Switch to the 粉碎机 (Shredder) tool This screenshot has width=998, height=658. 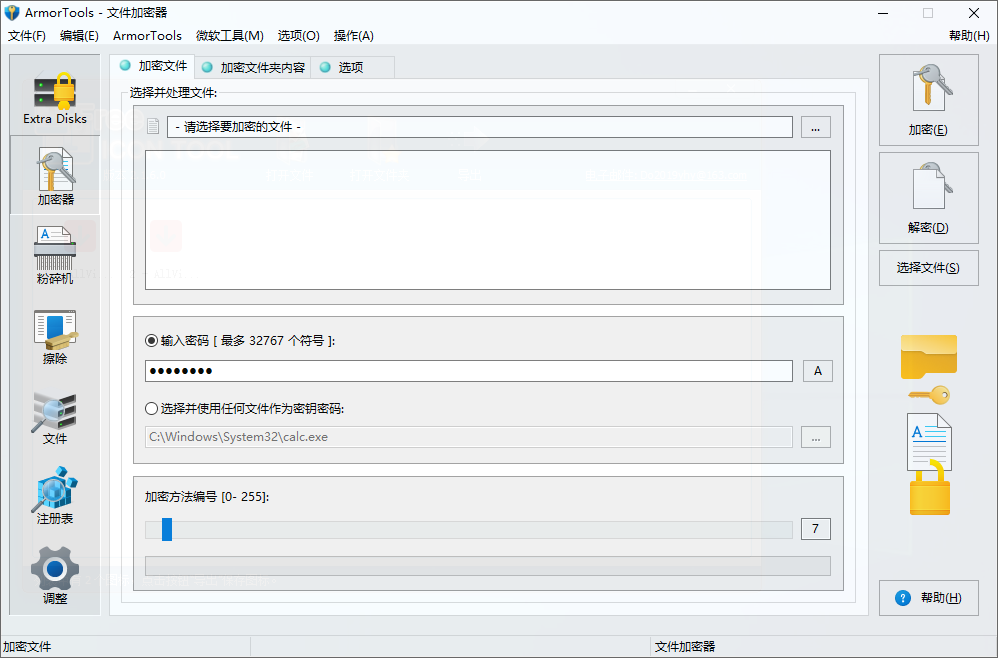(x=54, y=253)
